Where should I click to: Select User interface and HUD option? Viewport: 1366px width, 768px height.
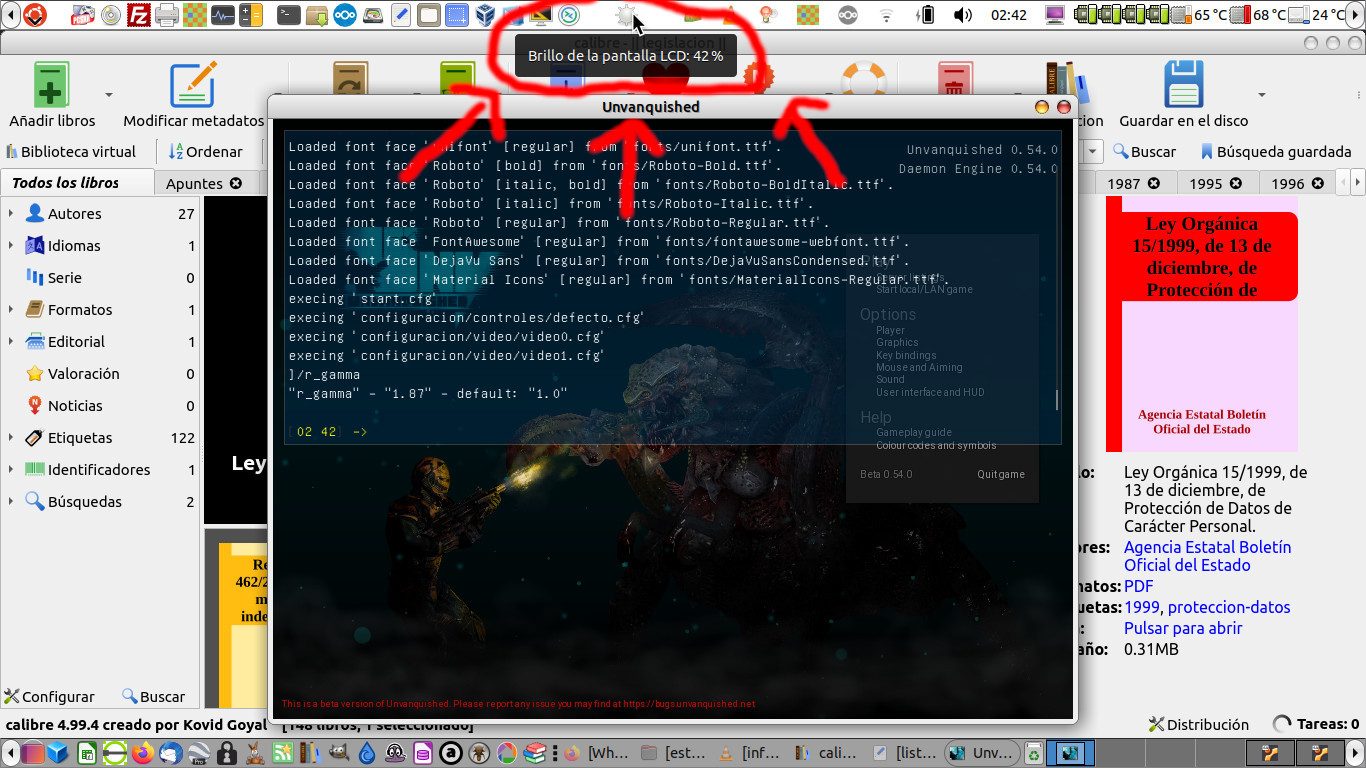[x=930, y=392]
